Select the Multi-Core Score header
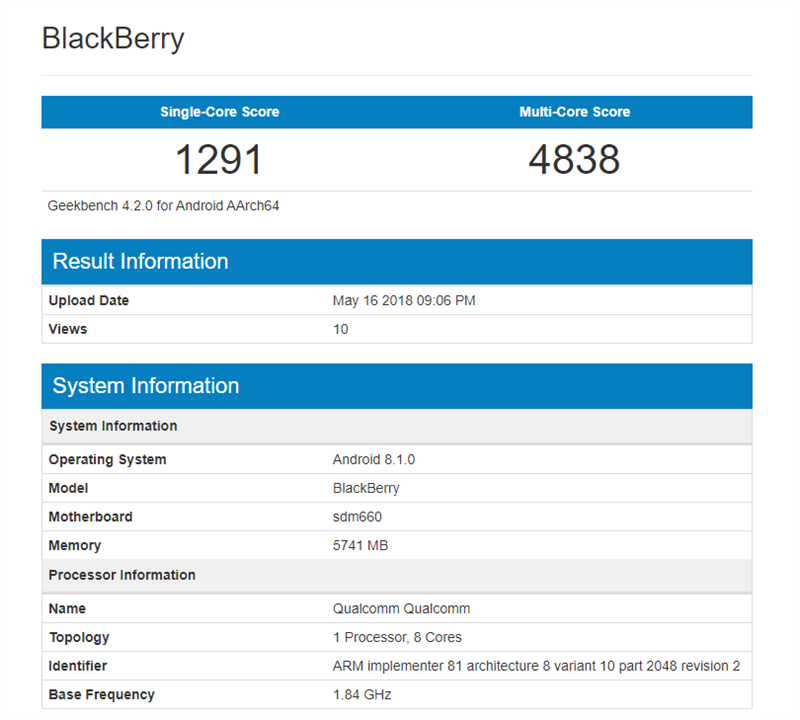 [574, 112]
